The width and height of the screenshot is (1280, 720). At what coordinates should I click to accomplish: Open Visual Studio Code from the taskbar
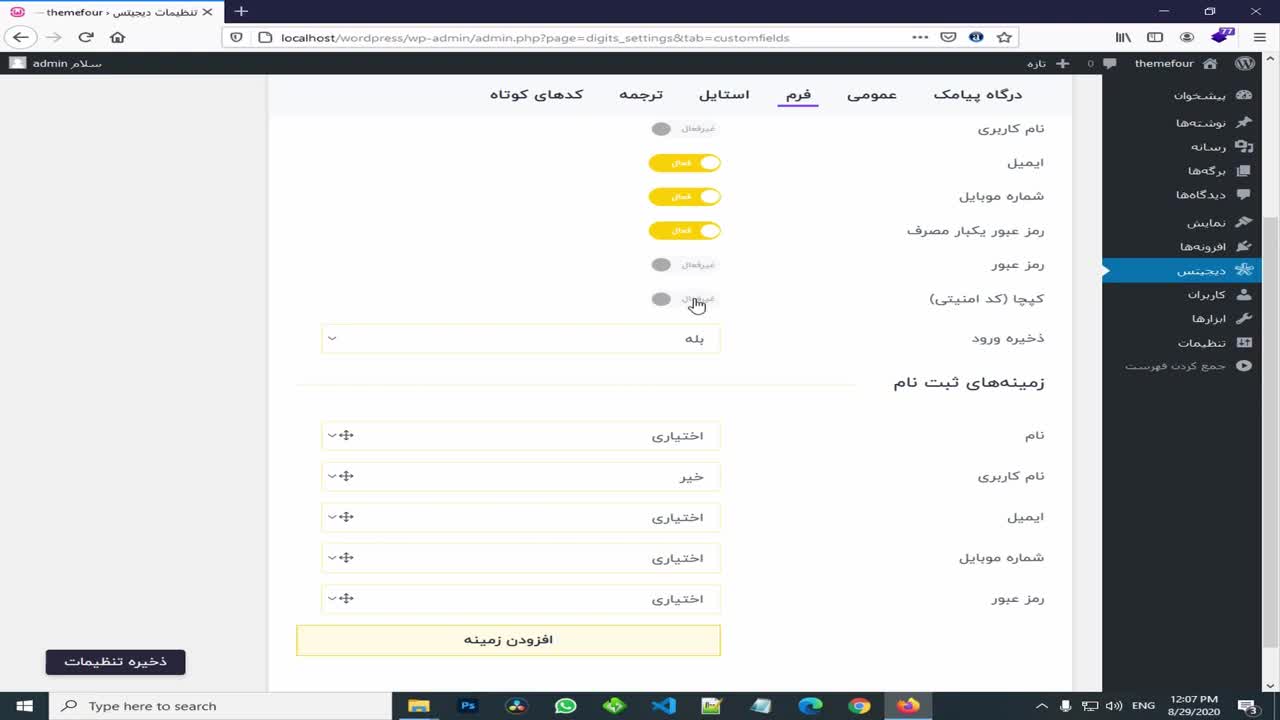pos(663,706)
